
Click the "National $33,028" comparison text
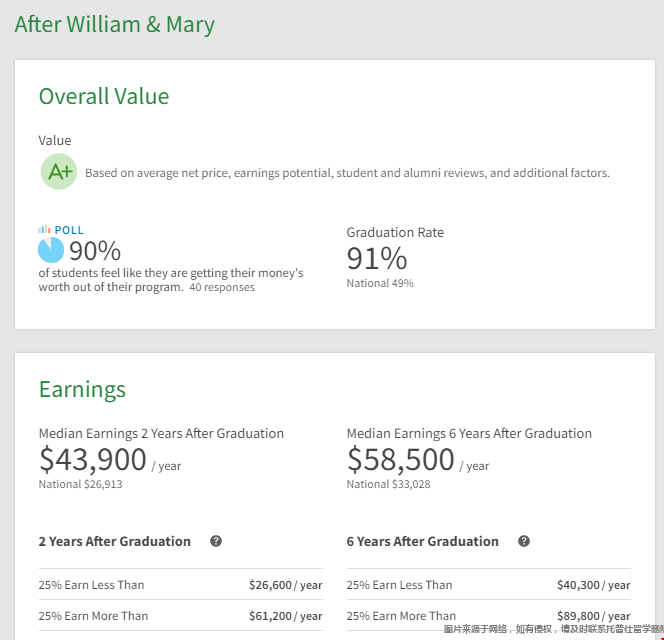coord(388,484)
